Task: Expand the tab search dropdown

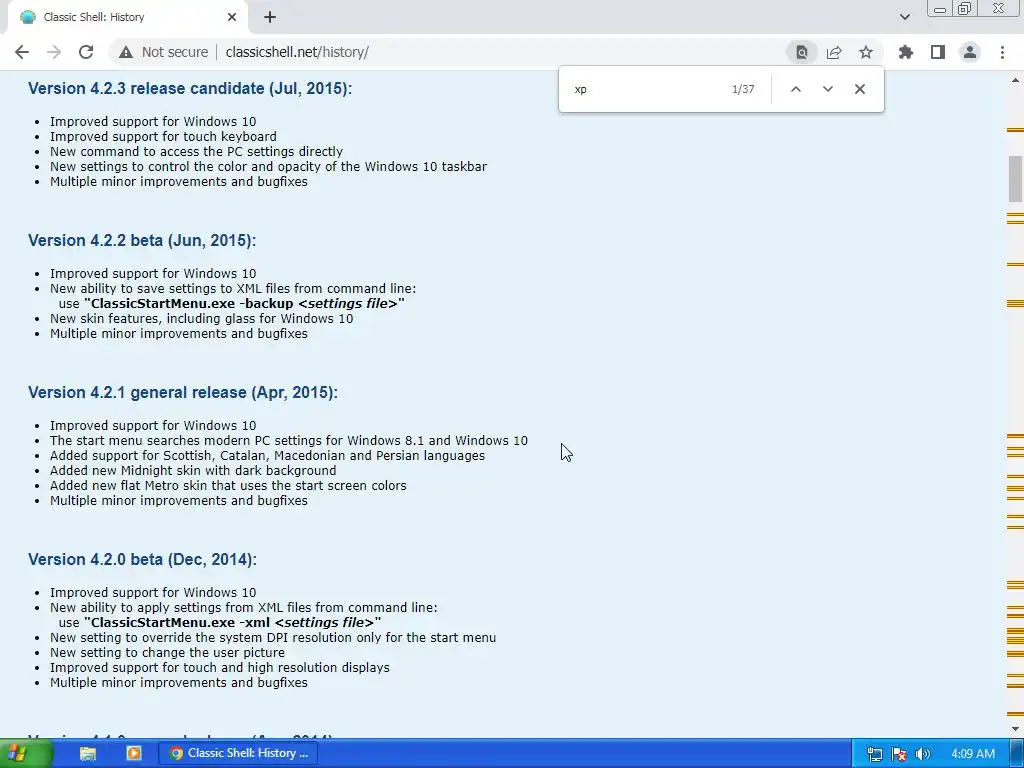Action: point(904,17)
